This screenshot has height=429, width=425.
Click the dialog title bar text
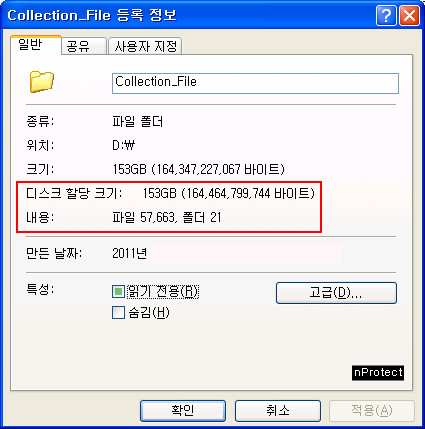[92, 15]
